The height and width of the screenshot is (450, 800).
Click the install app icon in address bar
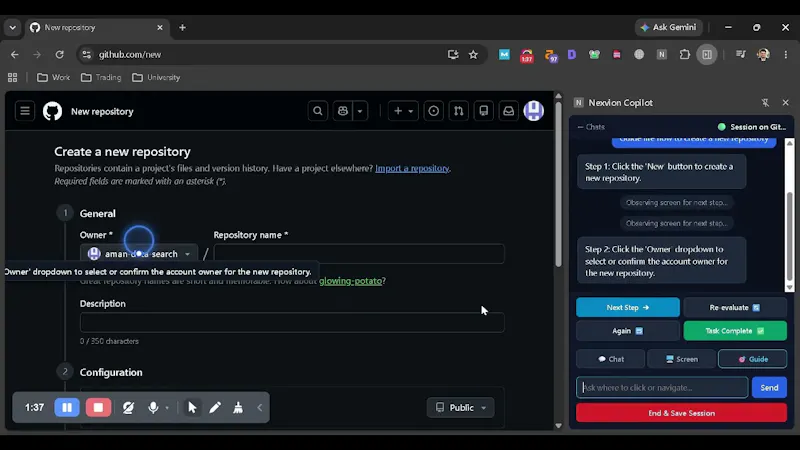[453, 55]
